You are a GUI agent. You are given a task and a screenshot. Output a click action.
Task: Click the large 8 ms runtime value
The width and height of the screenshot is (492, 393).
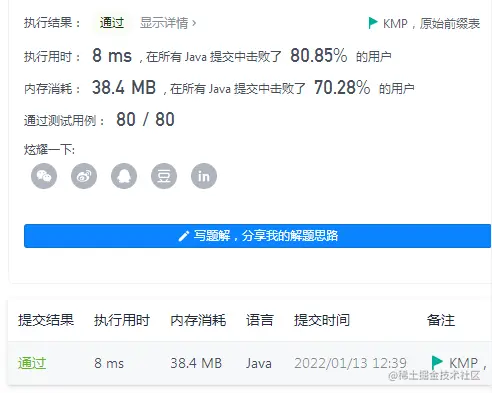(x=112, y=55)
